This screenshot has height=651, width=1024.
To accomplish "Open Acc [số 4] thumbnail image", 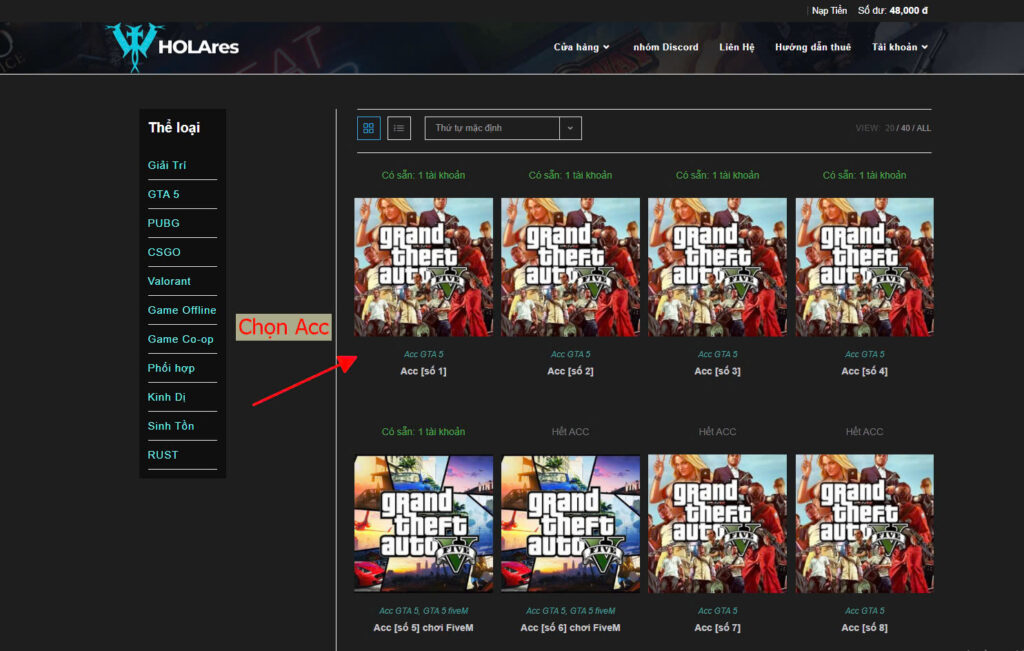I will click(x=865, y=267).
